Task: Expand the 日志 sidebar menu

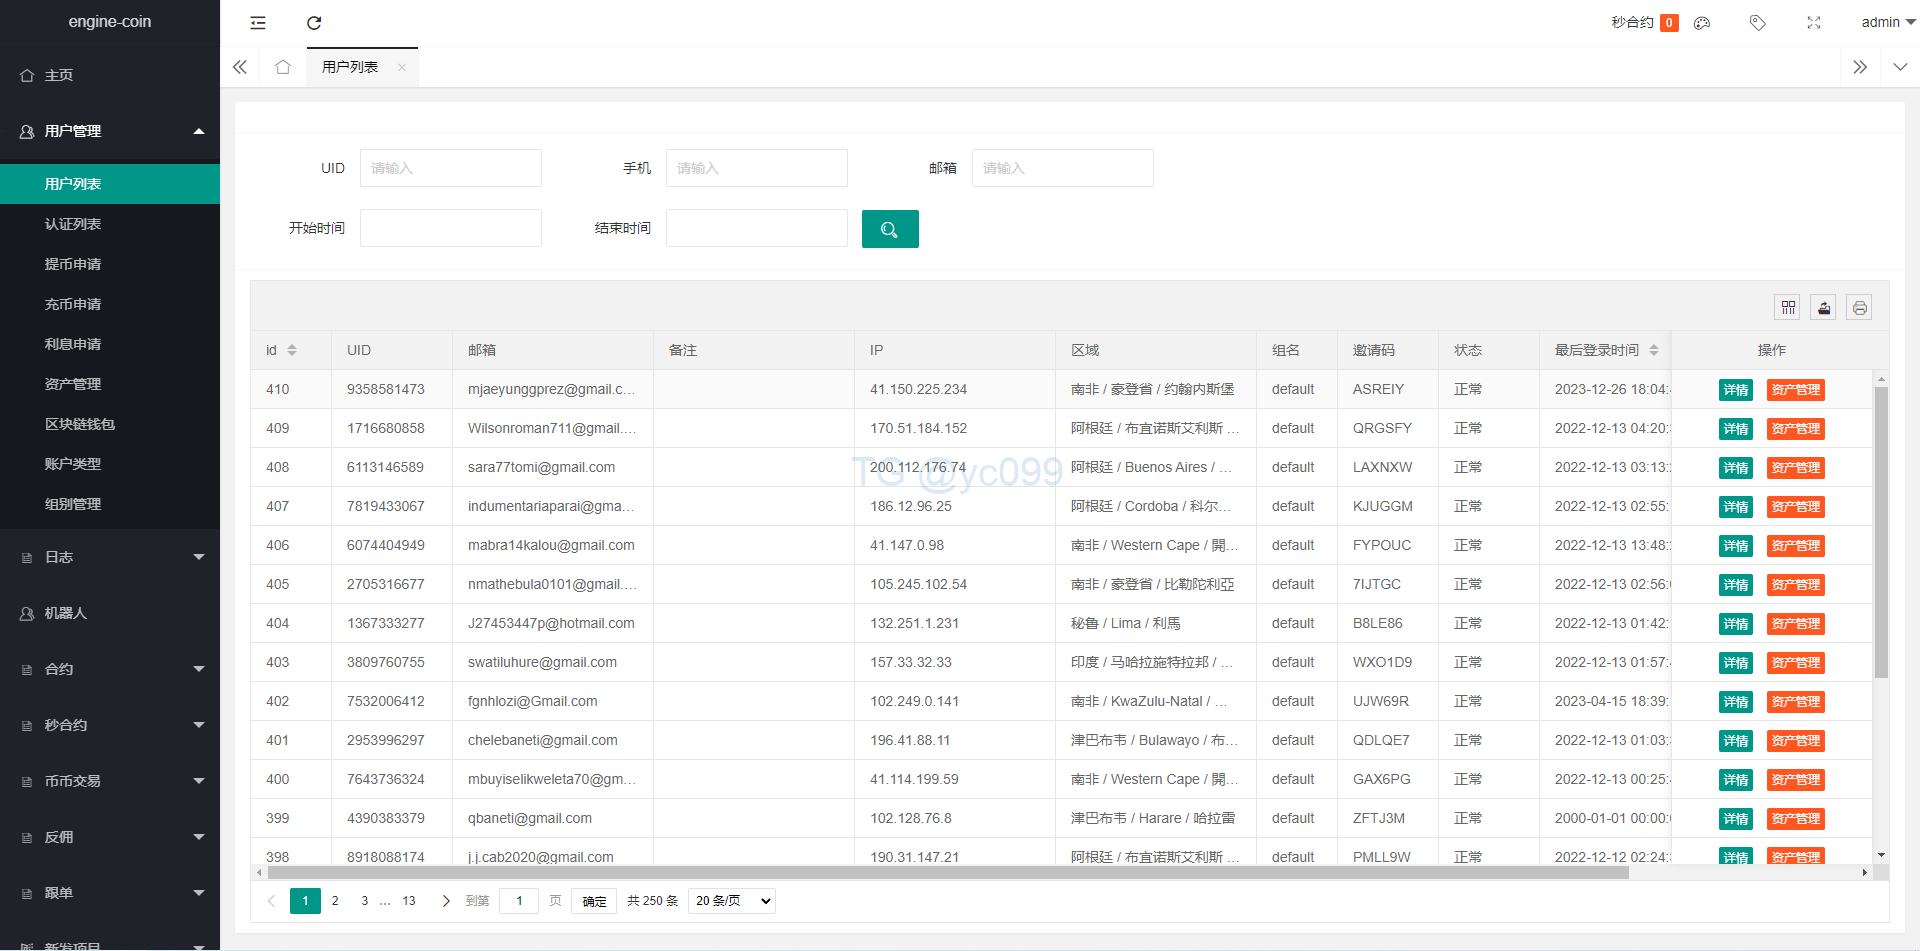Action: pyautogui.click(x=110, y=557)
